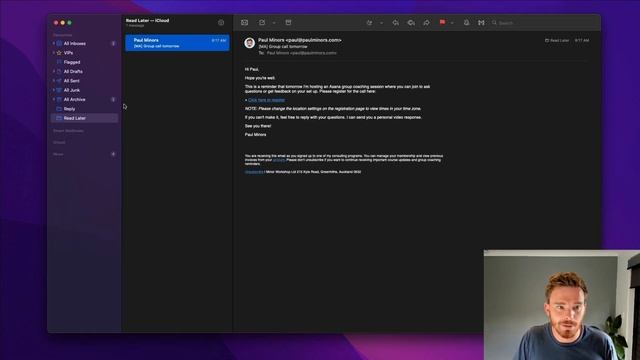Click the envelope Get Mail toolbar icon
Image resolution: width=640 pixels, height=360 pixels.
point(244,23)
